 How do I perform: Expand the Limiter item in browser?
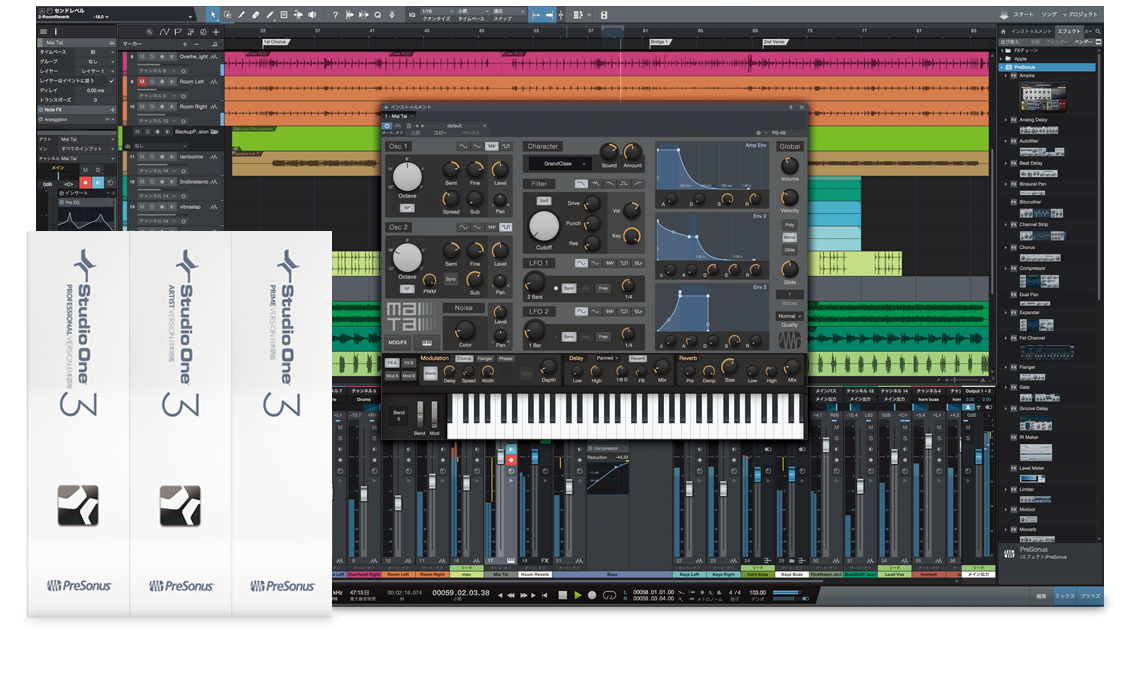coord(1006,489)
